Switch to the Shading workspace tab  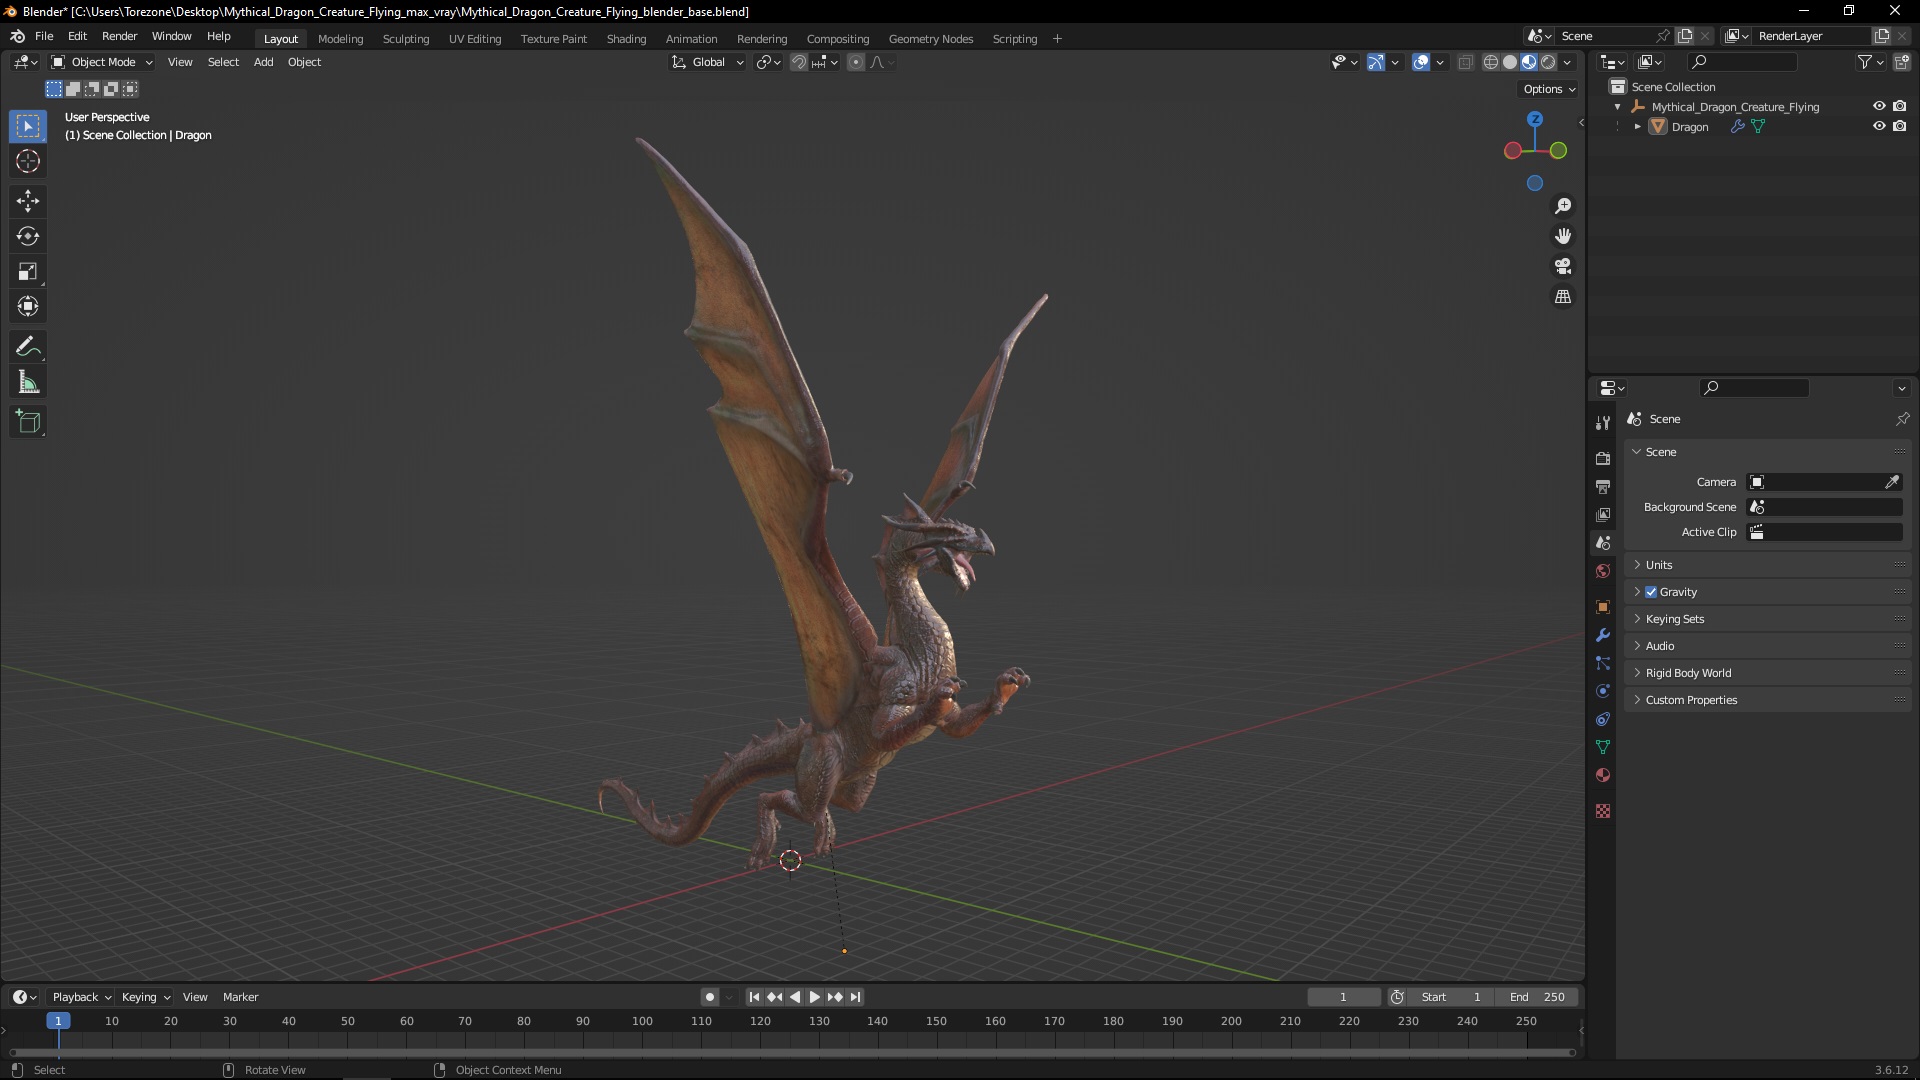click(626, 39)
